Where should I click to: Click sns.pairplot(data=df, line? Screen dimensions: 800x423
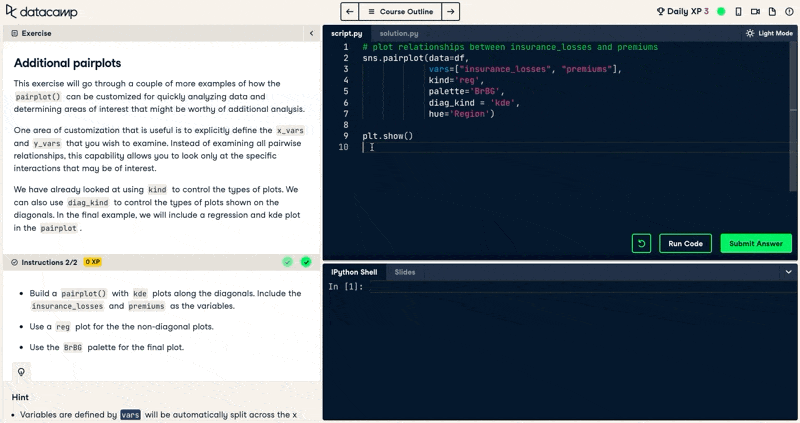click(415, 58)
